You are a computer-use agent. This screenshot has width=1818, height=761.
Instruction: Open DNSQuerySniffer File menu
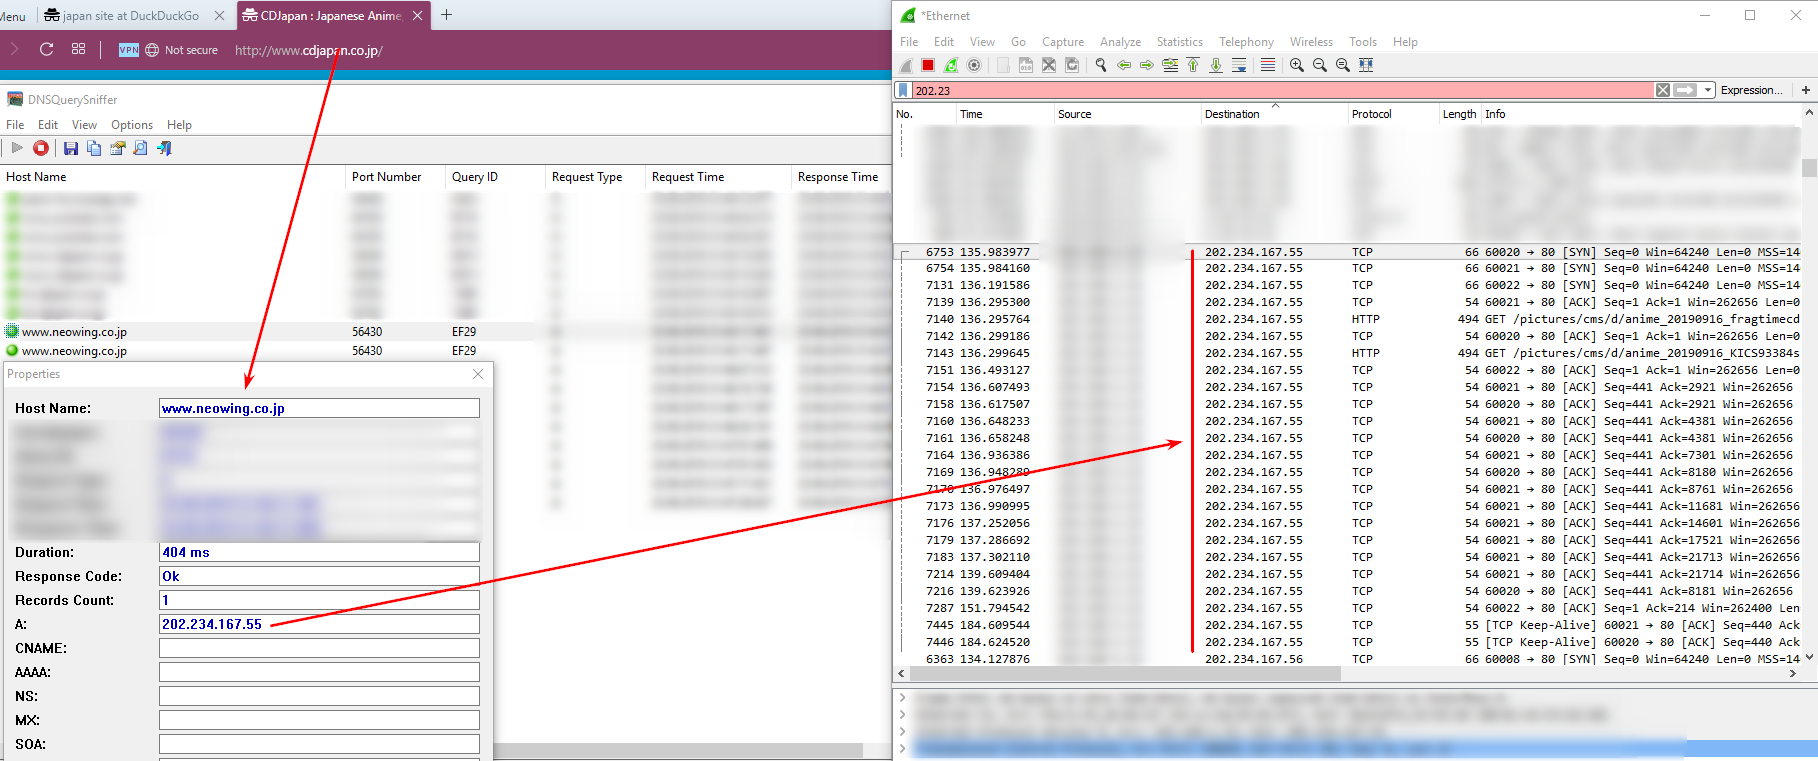click(15, 125)
